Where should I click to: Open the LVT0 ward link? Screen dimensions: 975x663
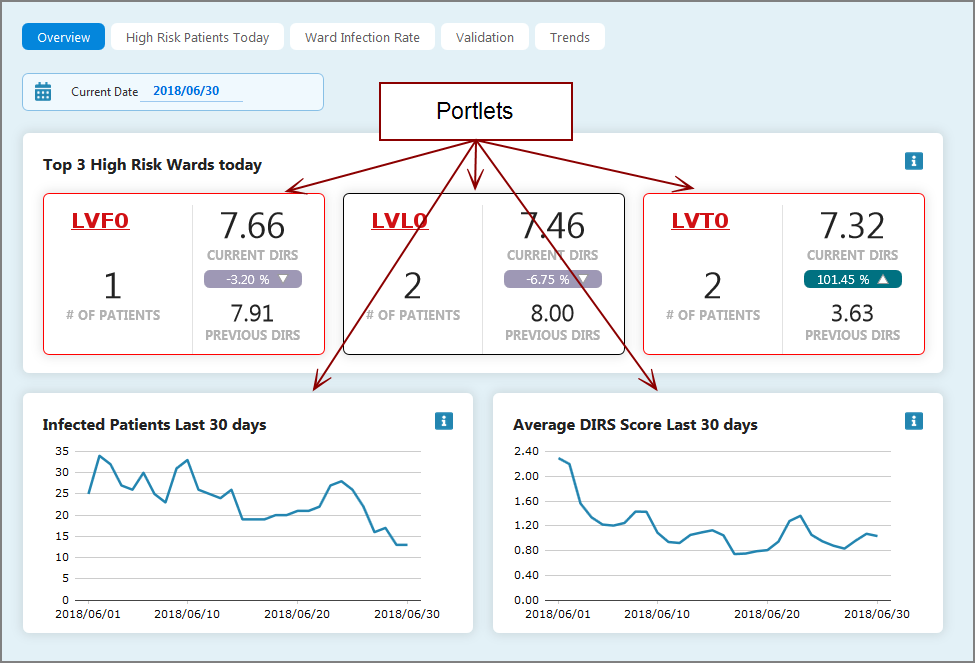700,221
